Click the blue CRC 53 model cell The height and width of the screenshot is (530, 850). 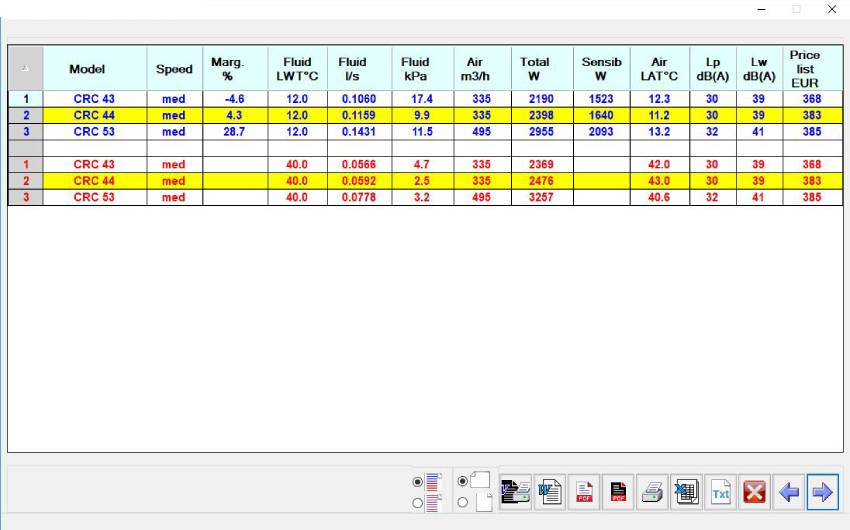pyautogui.click(x=95, y=132)
